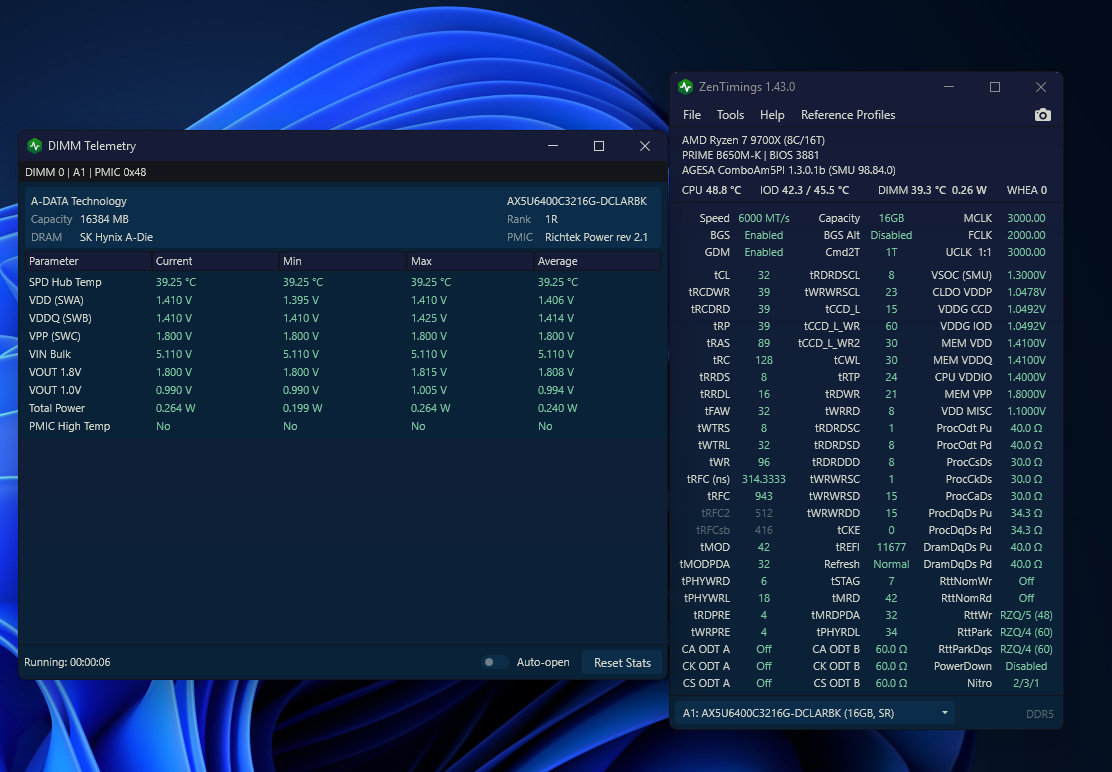Click the AGESA ComboAm5PI version text
This screenshot has height=772, width=1112.
coord(789,170)
